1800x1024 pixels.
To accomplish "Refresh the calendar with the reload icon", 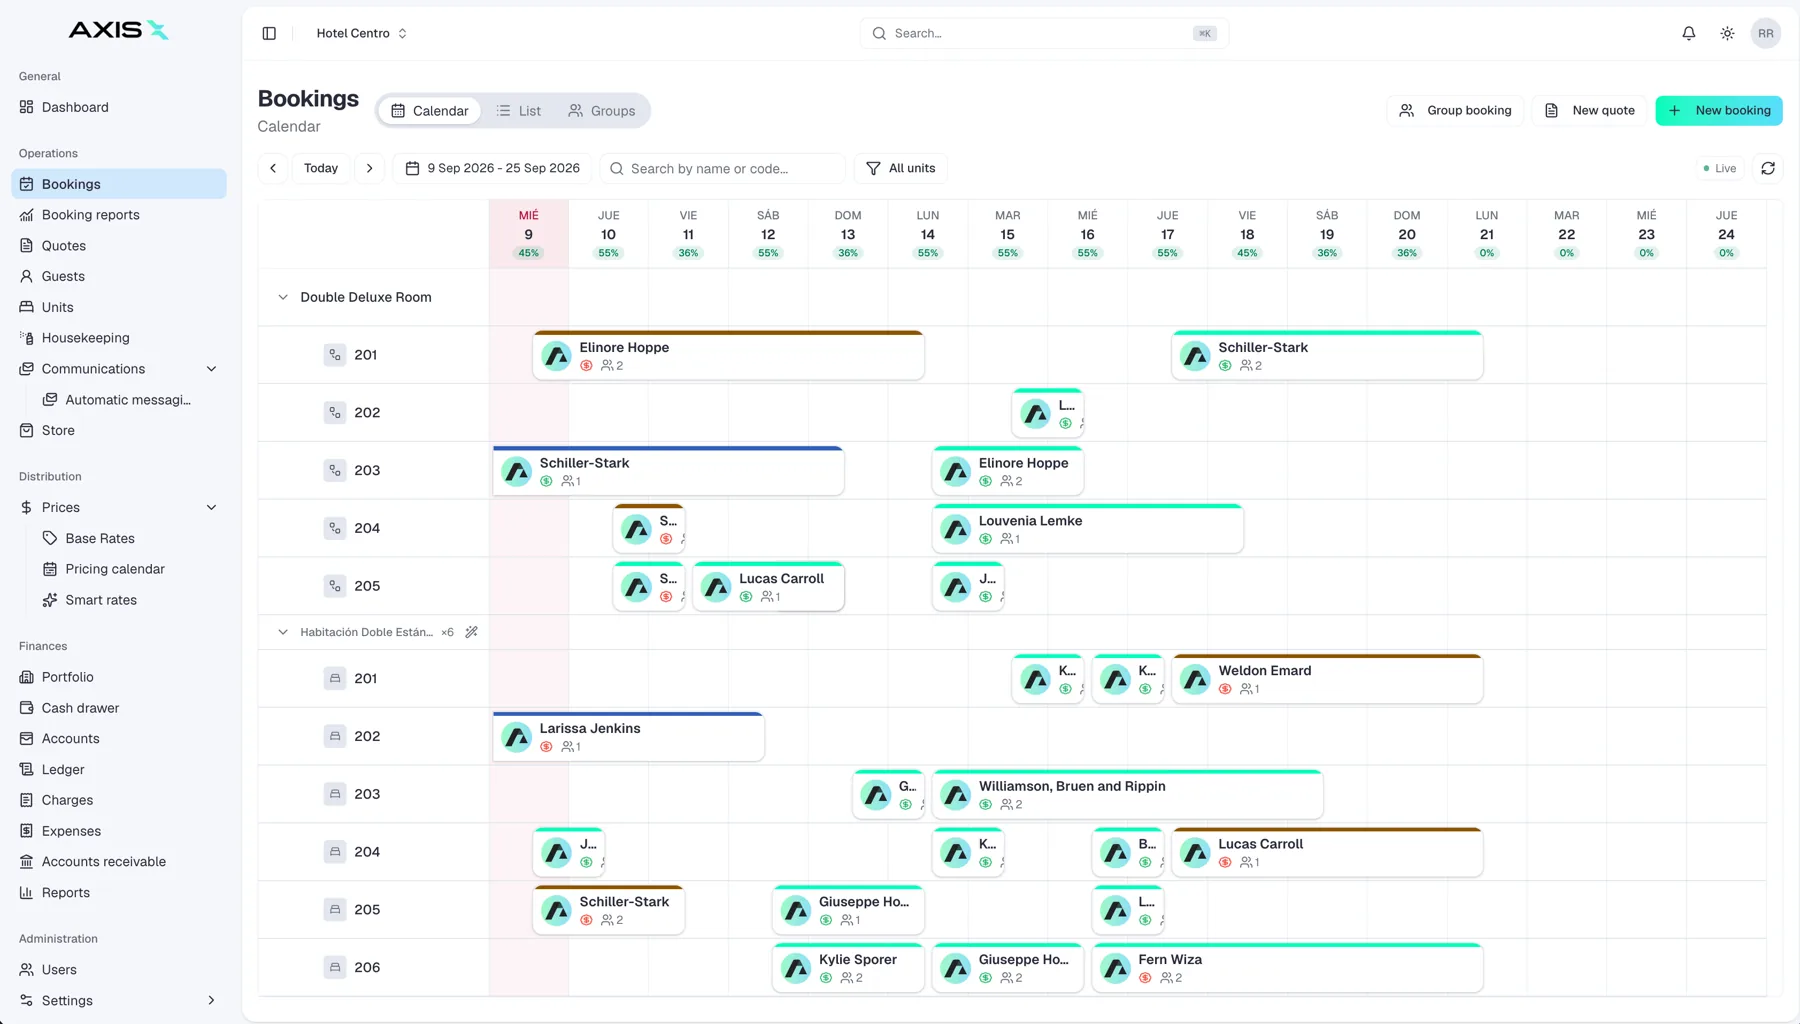I will [x=1768, y=168].
